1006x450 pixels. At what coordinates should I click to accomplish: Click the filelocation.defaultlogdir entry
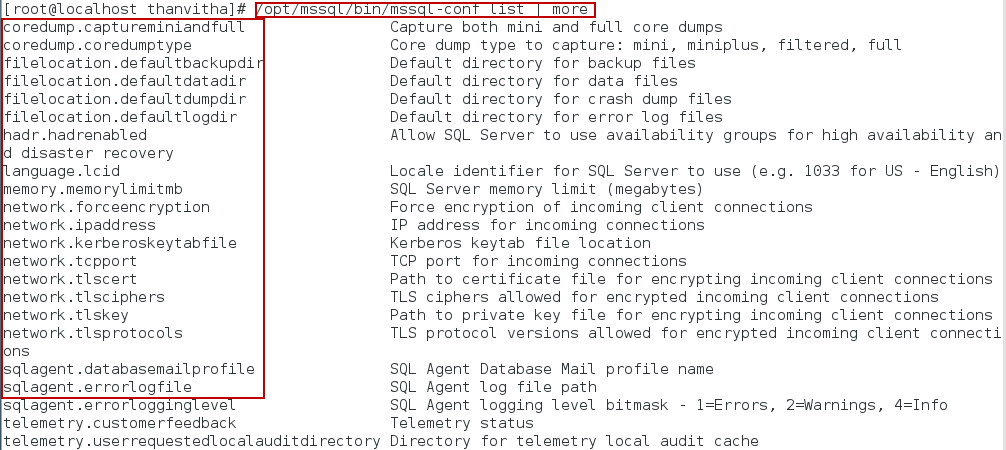pos(120,117)
